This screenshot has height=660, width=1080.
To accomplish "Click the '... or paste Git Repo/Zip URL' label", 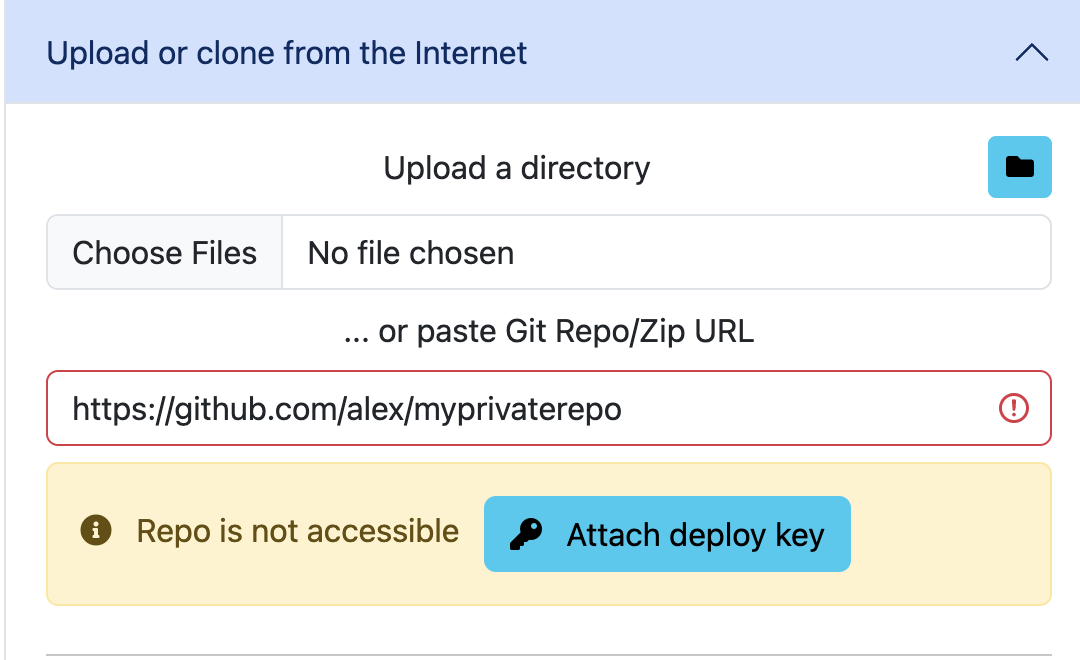I will point(548,331).
